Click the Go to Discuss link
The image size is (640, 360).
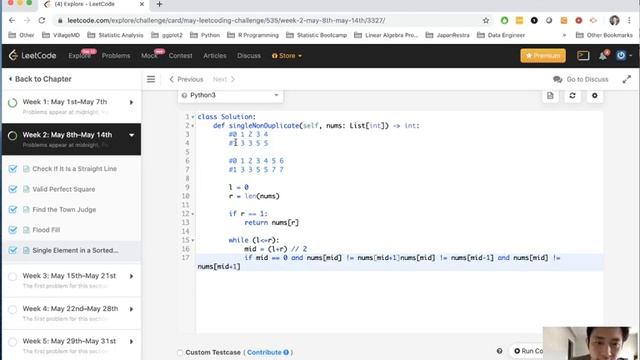click(587, 80)
